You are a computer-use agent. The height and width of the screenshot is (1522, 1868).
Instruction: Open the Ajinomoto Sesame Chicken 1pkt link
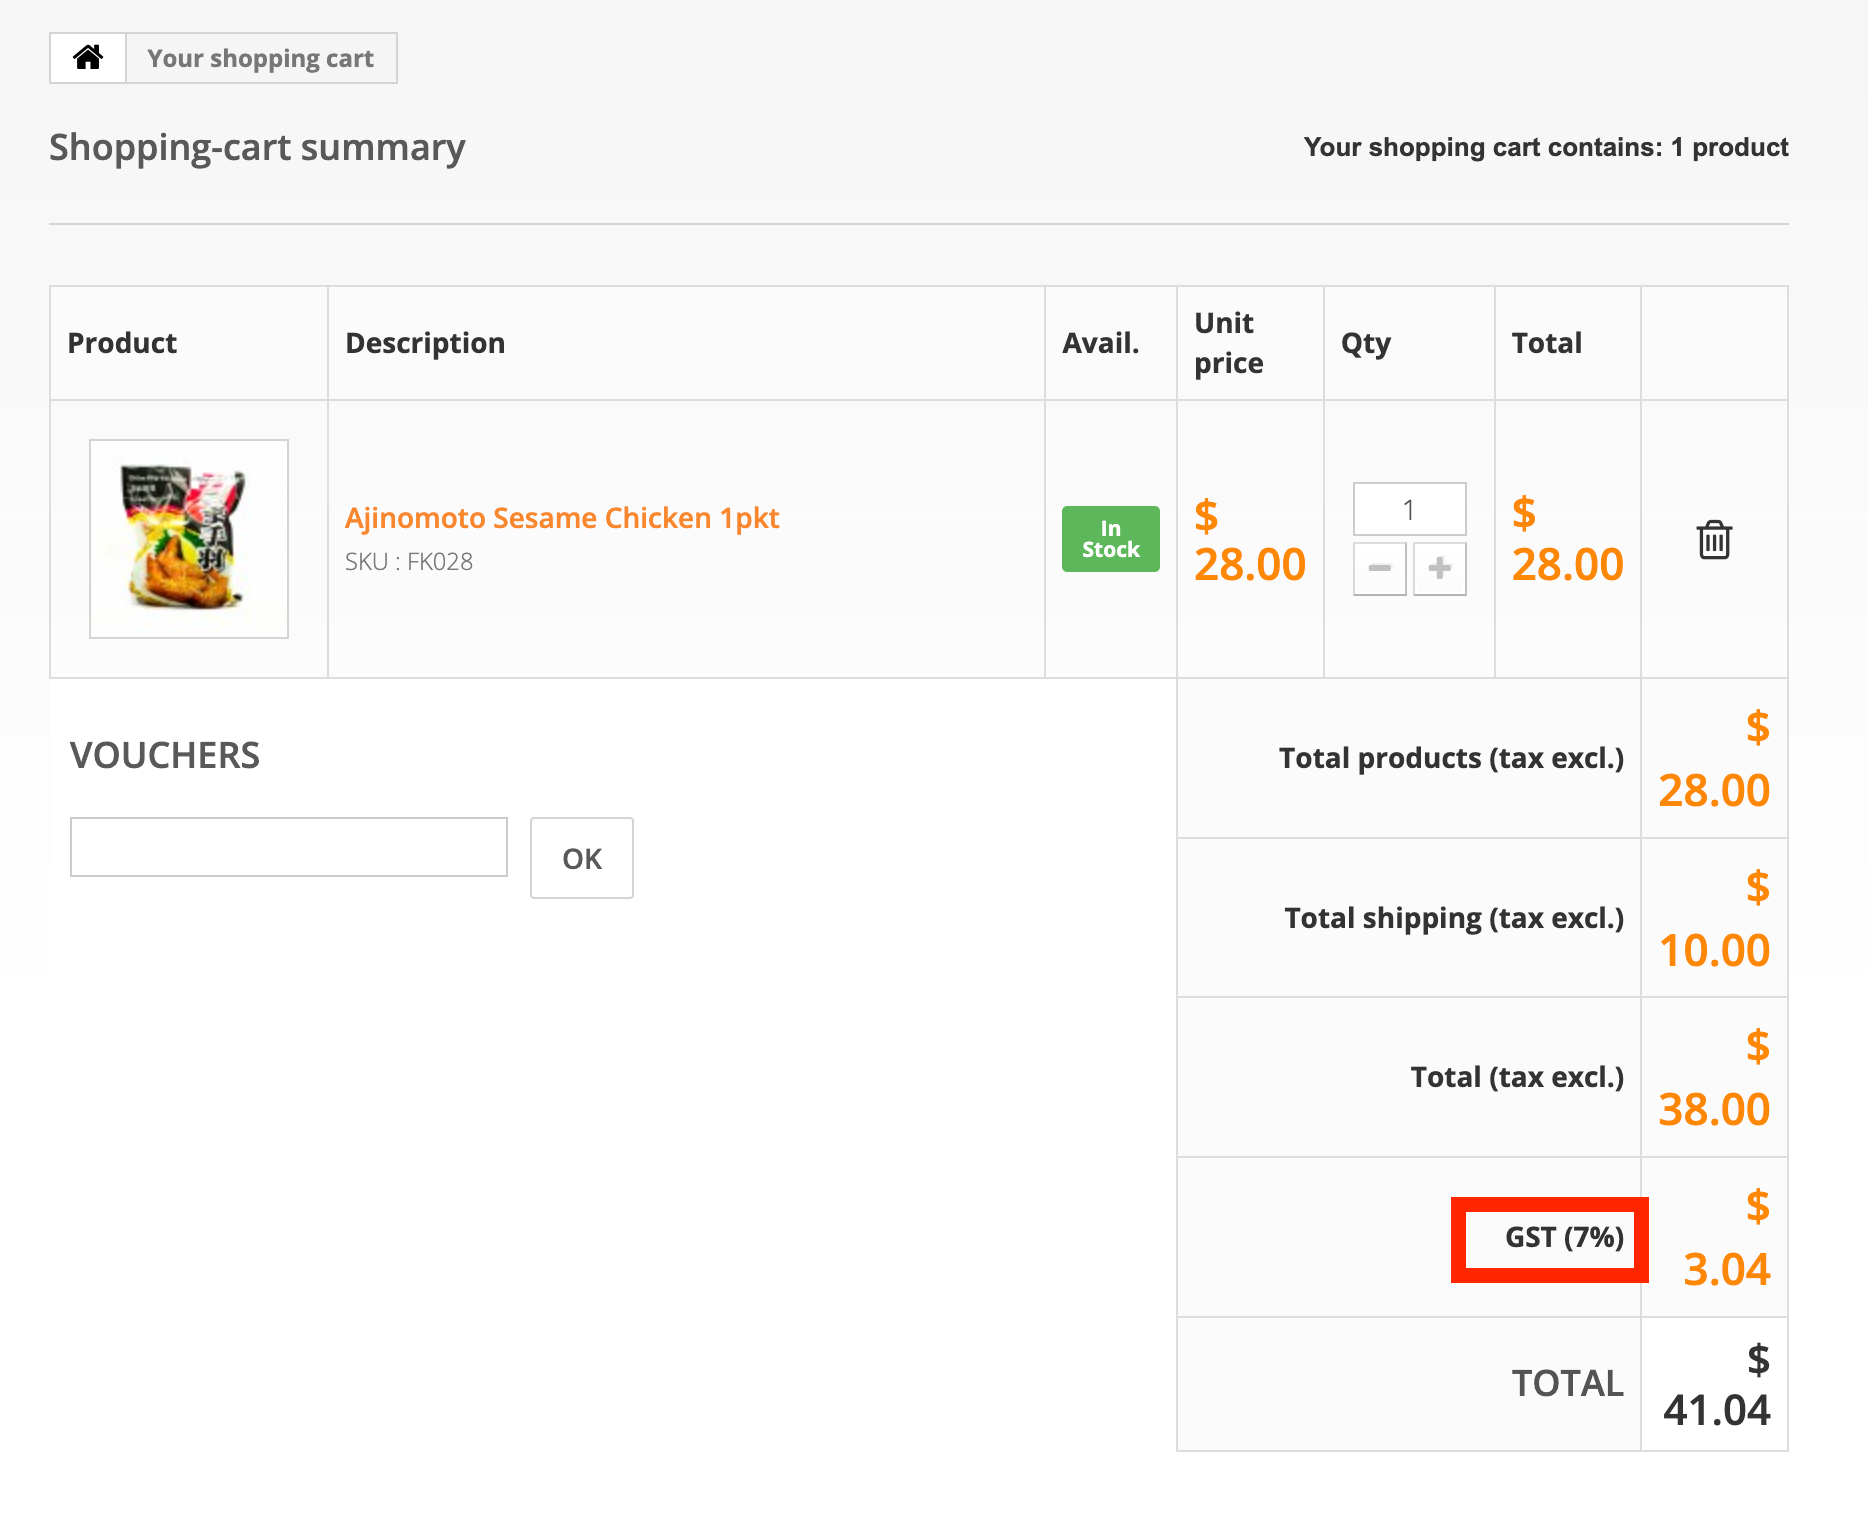click(x=562, y=518)
